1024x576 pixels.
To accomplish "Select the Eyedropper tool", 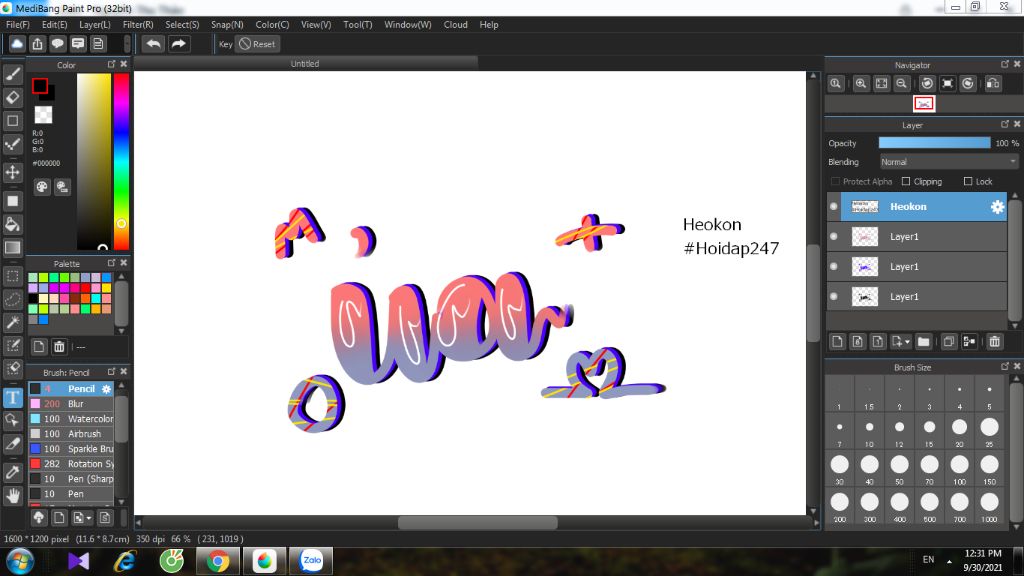I will [x=12, y=472].
